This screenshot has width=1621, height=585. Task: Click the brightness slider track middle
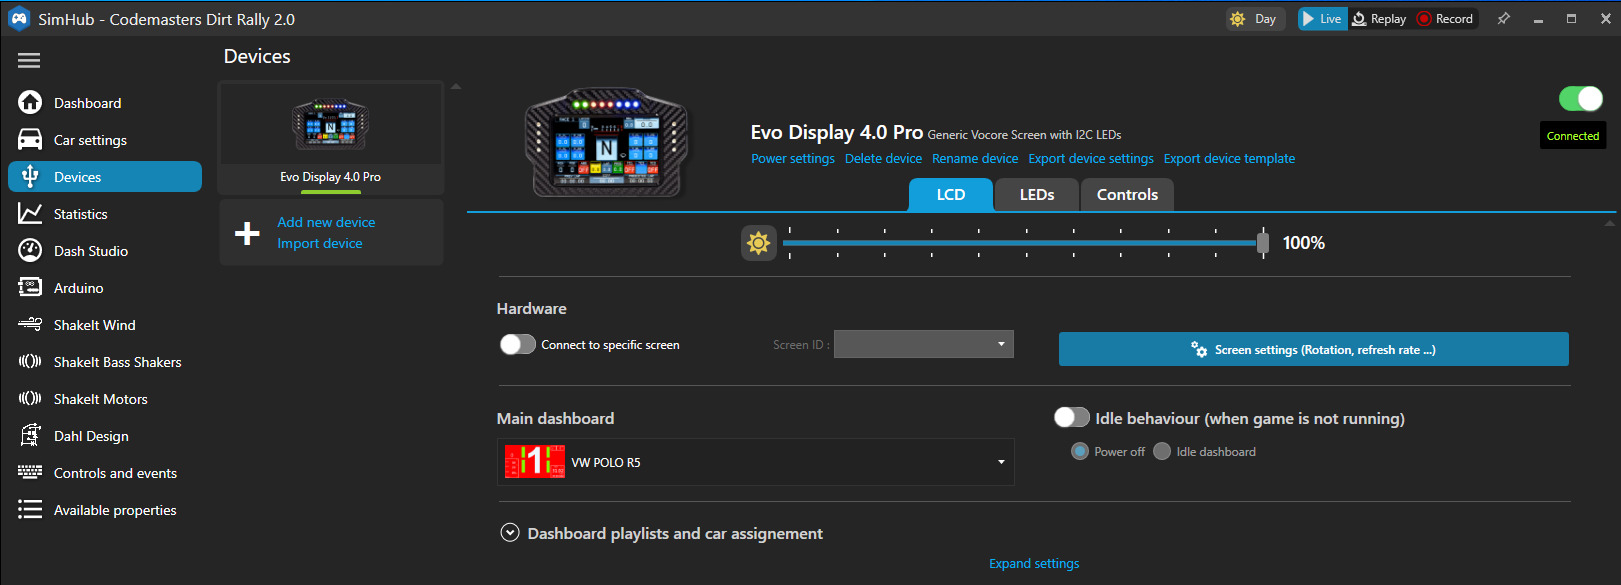click(x=1023, y=243)
